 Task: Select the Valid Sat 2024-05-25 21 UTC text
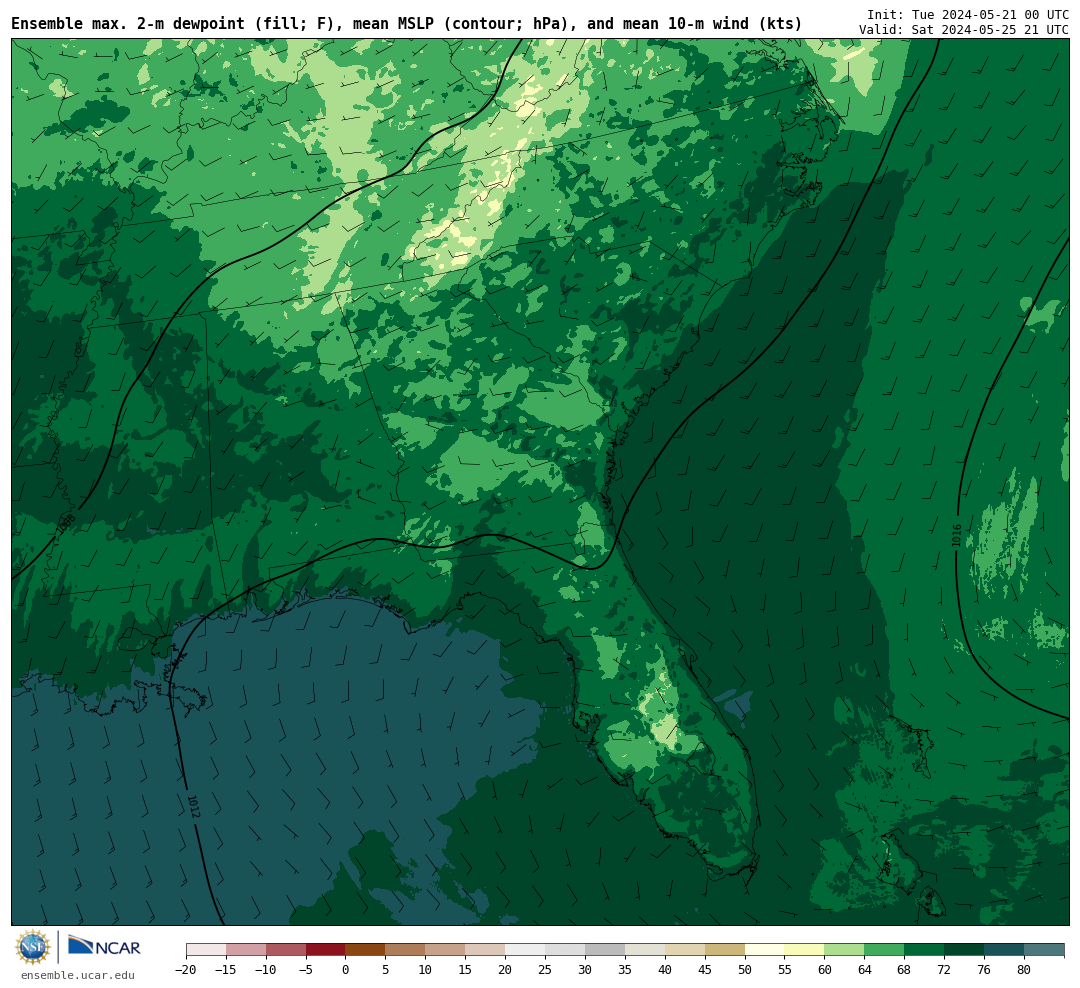point(964,30)
